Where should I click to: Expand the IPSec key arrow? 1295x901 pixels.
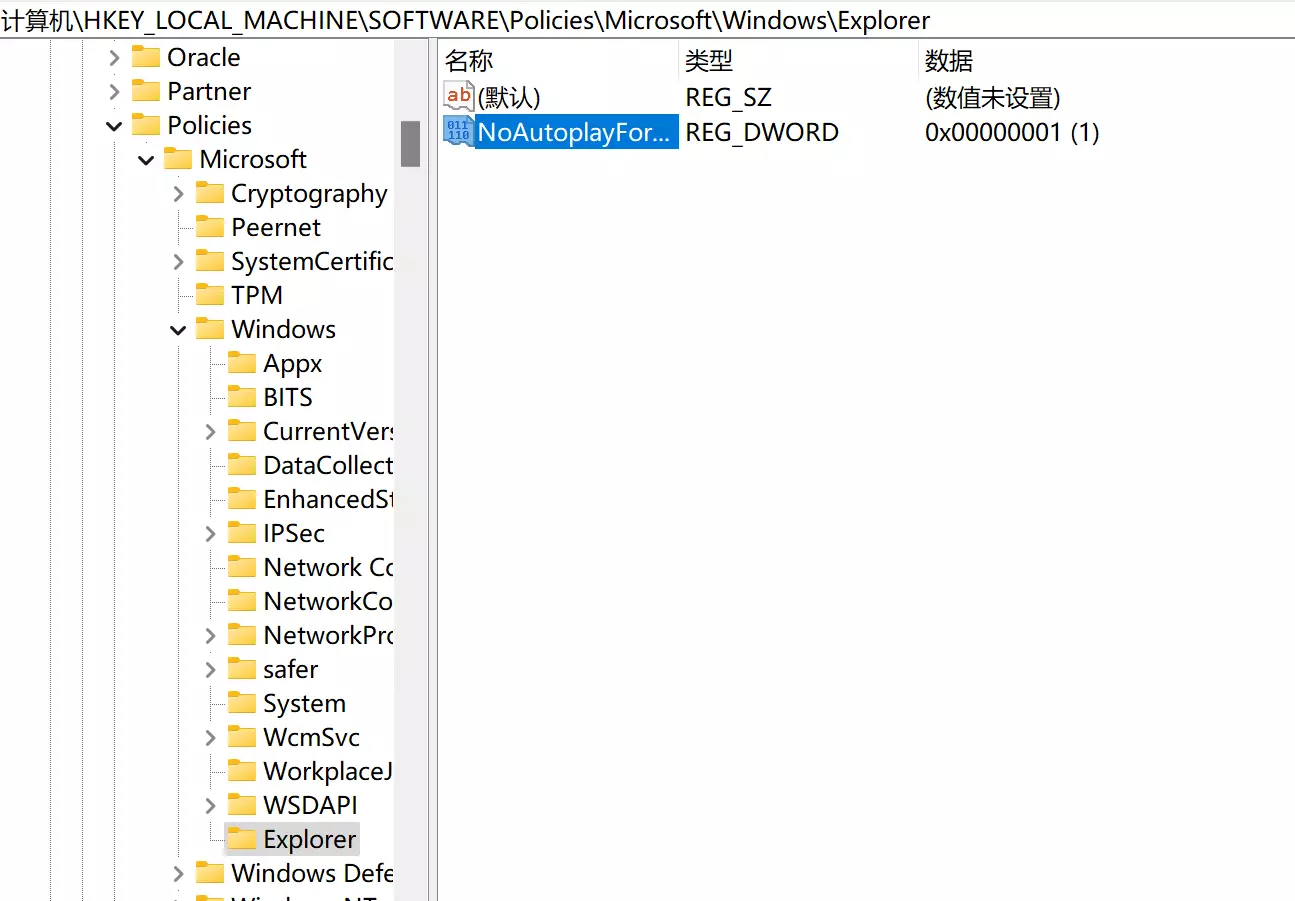point(210,533)
